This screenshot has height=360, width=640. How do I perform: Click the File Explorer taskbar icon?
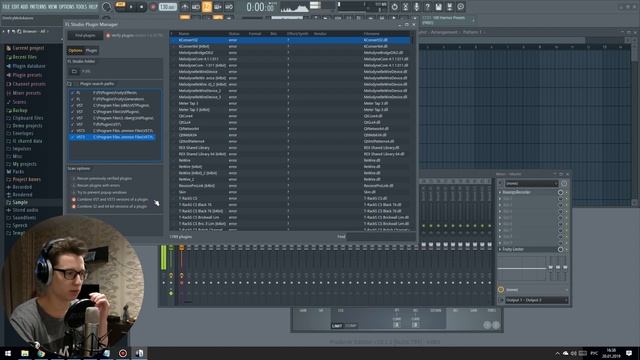pyautogui.click(x=25, y=353)
